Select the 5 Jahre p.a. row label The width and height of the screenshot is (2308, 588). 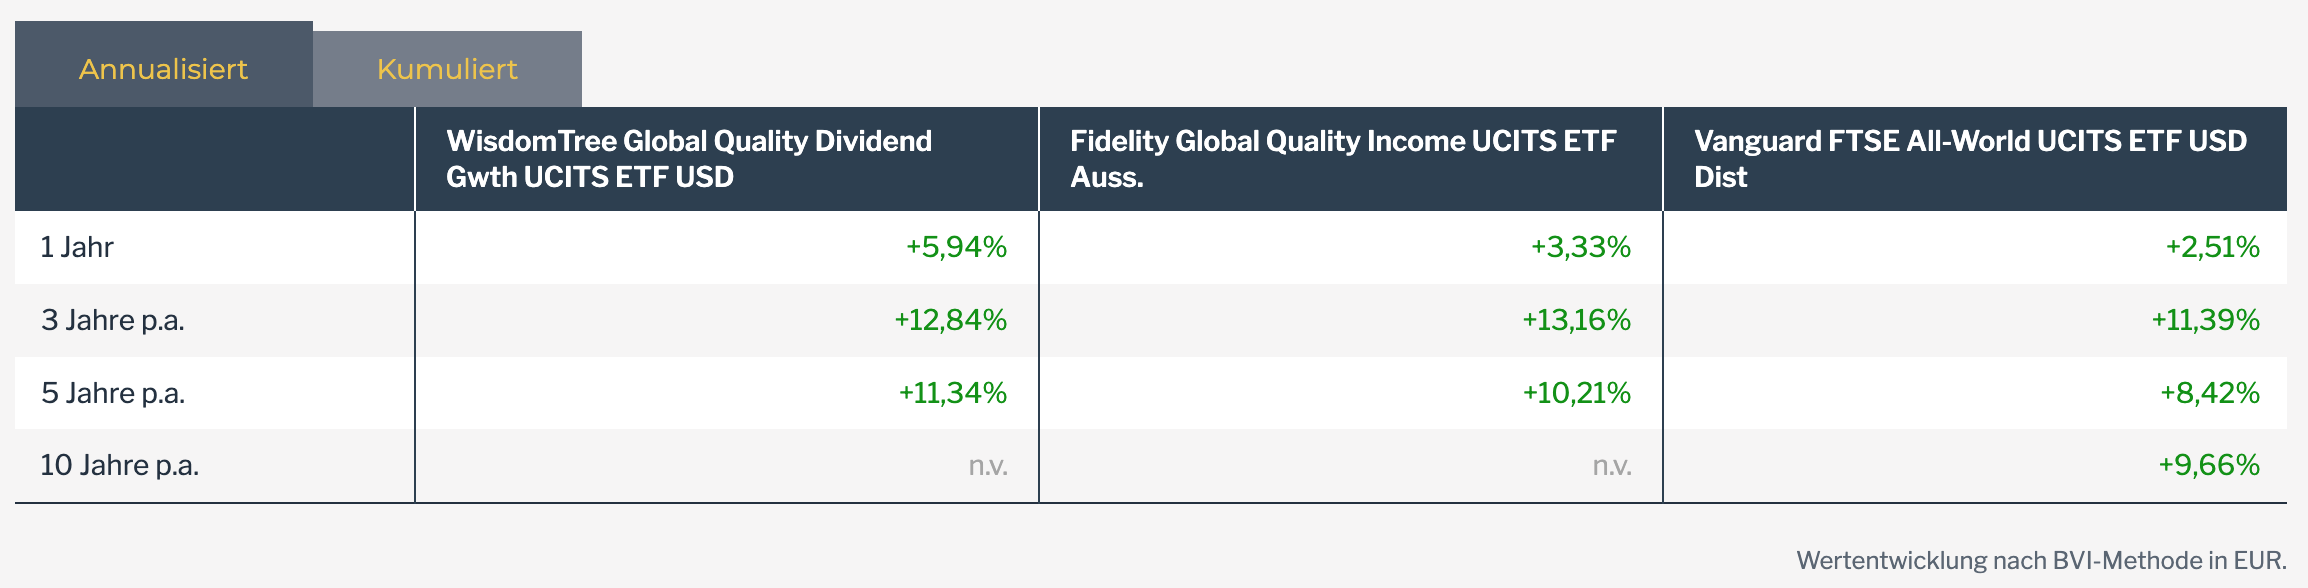(113, 393)
